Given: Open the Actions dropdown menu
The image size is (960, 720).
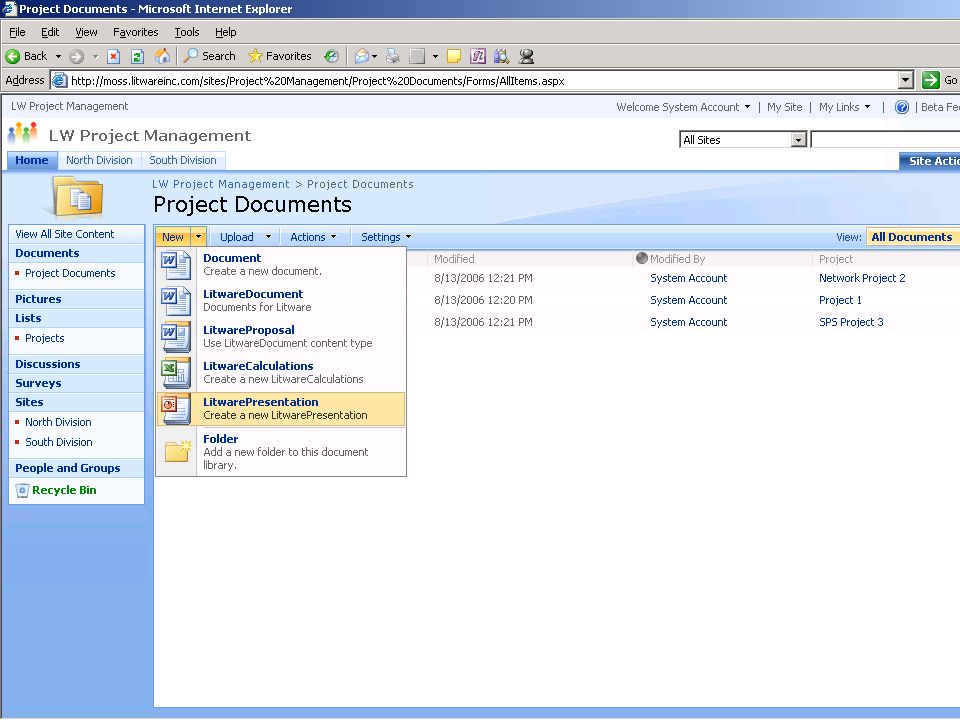Looking at the screenshot, I should tap(313, 237).
